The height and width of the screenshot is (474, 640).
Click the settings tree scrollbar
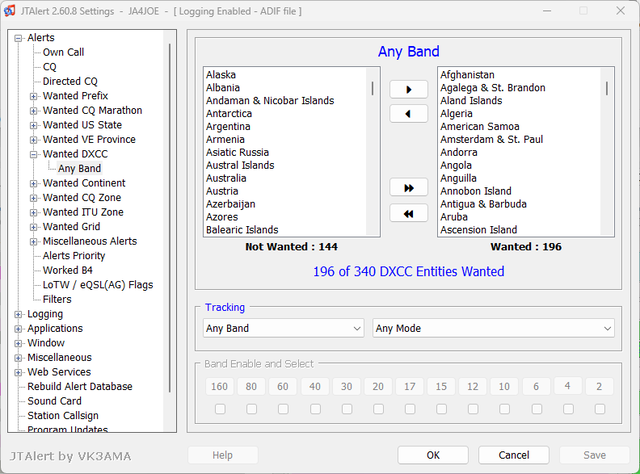coord(169,218)
